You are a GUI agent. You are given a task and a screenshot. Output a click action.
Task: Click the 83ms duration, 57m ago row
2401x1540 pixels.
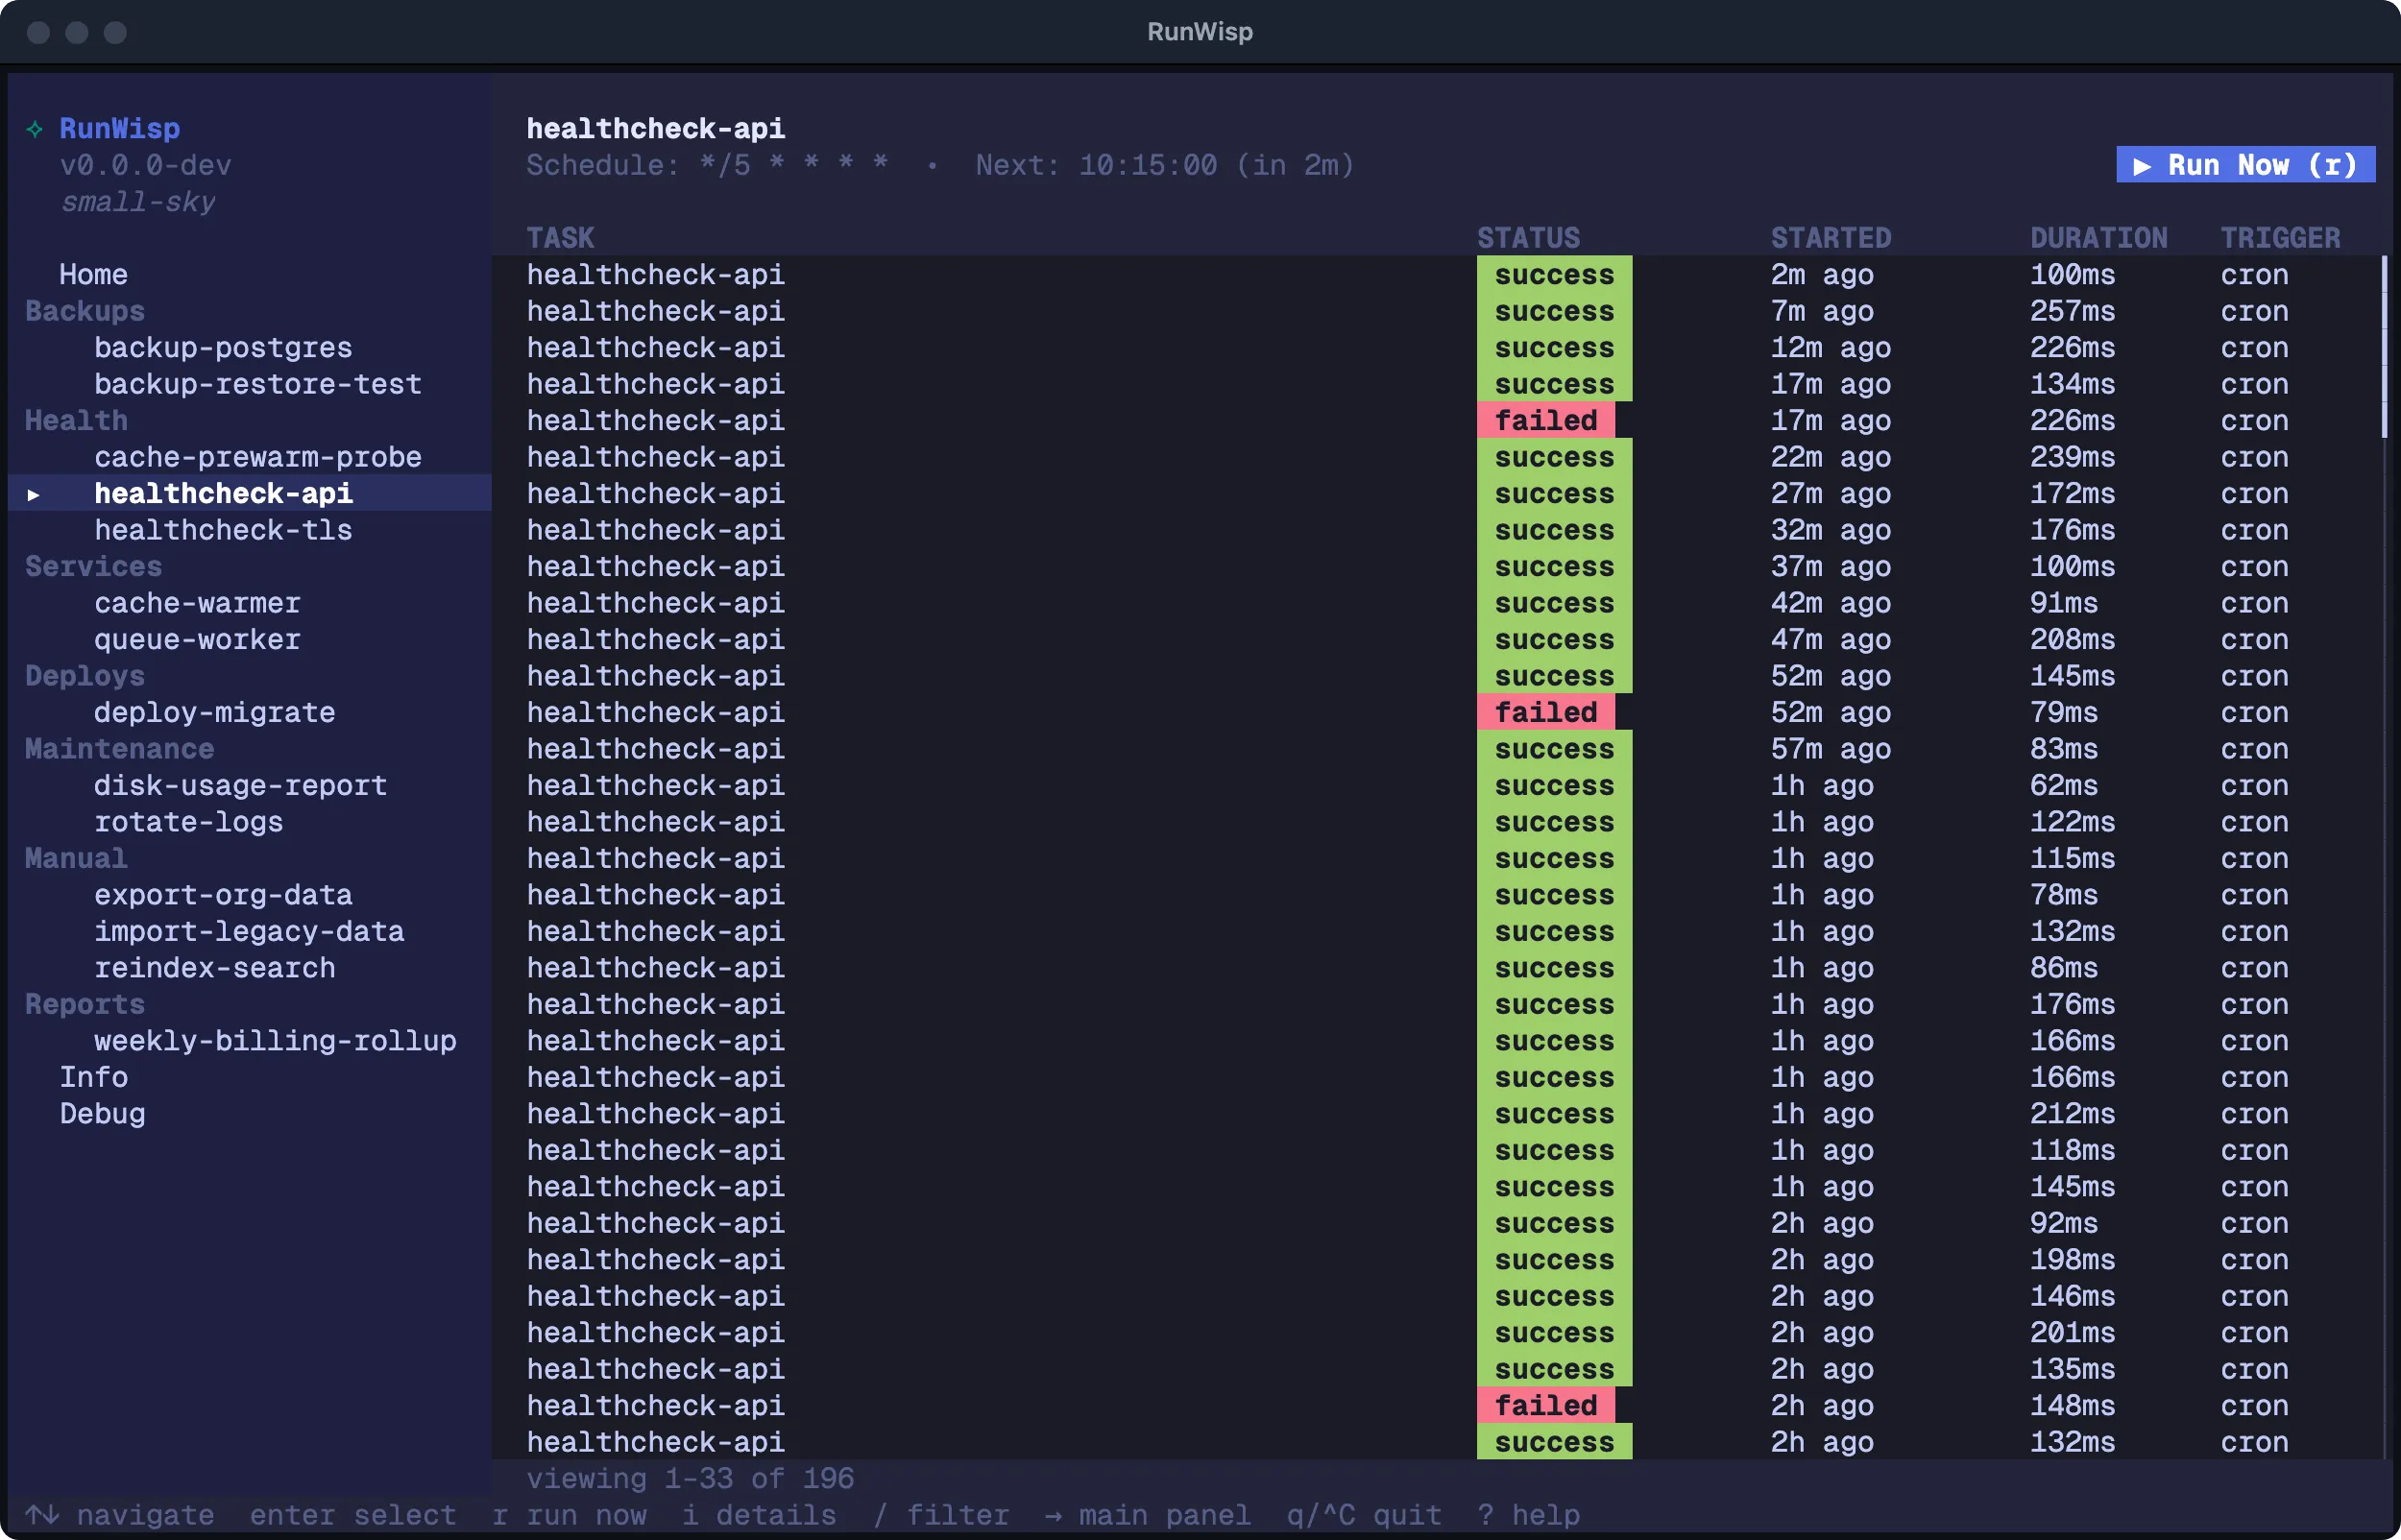tap(2063, 749)
